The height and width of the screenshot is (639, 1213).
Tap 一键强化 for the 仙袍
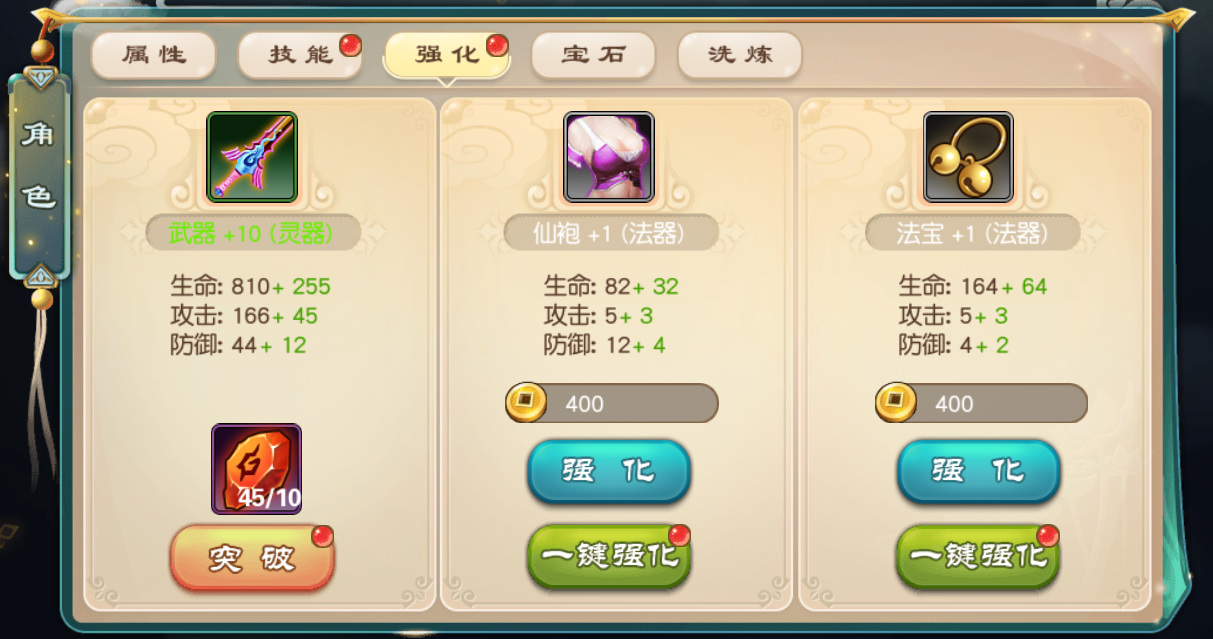tap(609, 557)
